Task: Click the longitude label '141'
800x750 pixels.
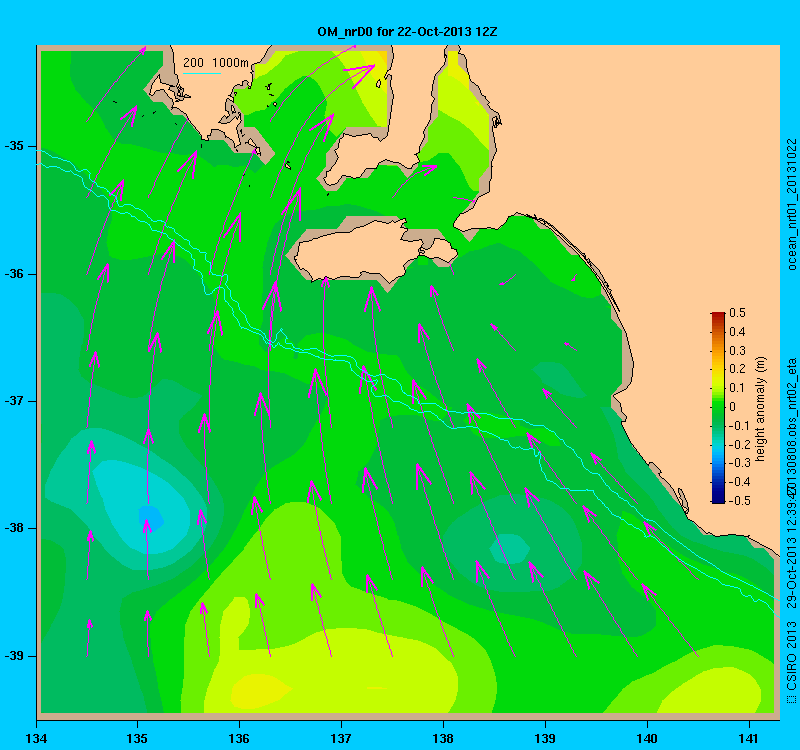Action: tap(749, 738)
